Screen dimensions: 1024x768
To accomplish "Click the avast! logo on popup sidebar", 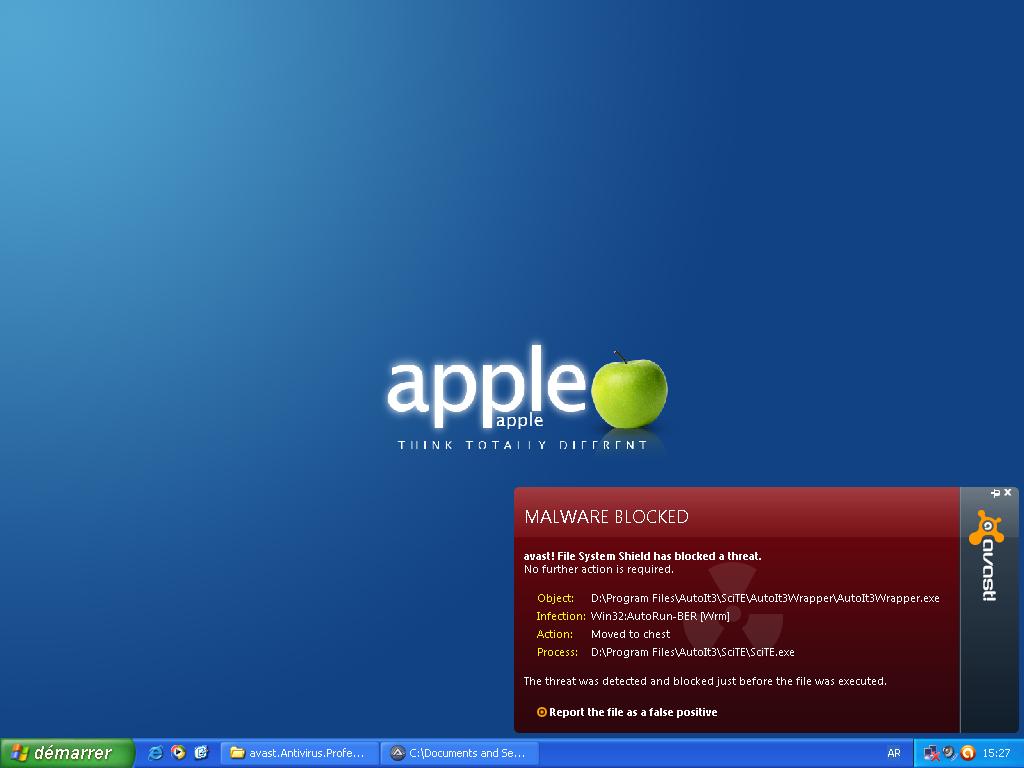I will [987, 555].
